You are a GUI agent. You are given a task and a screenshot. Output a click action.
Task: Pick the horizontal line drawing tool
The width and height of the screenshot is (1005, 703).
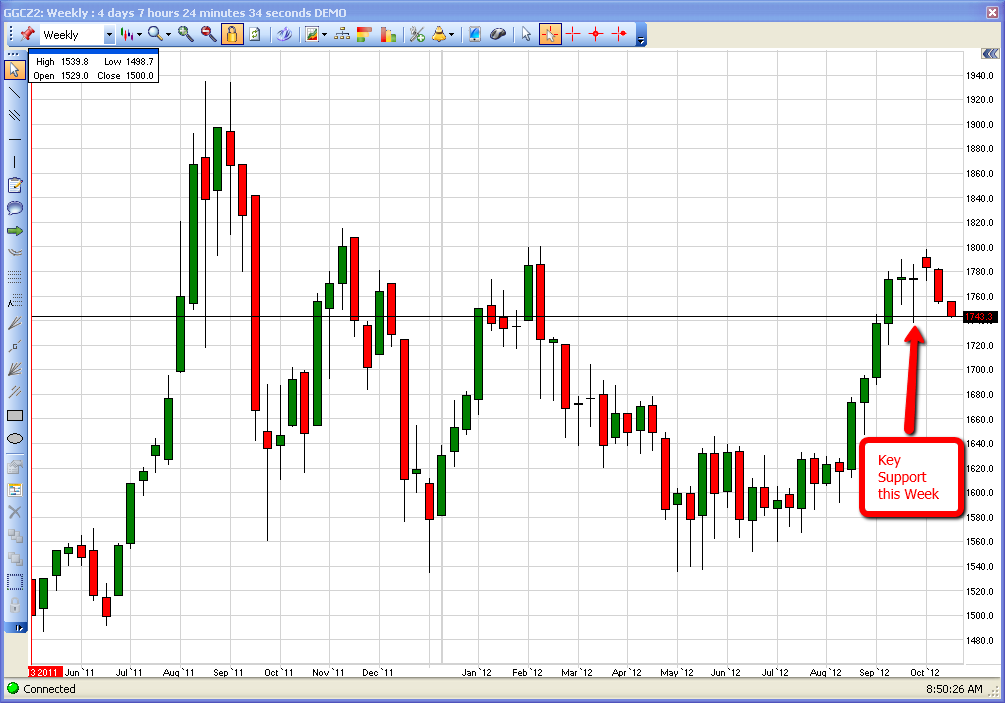click(x=14, y=139)
